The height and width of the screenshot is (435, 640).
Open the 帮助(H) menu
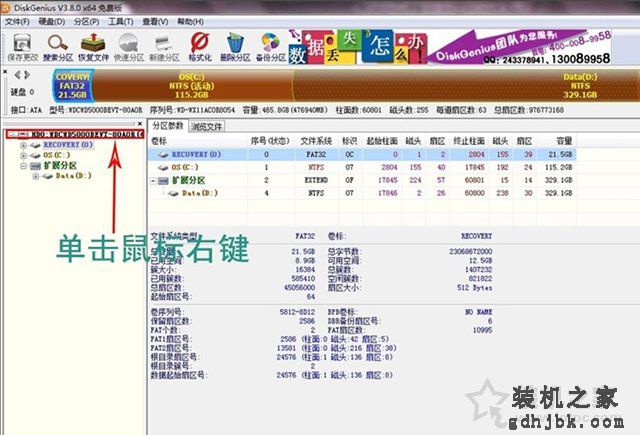click(x=190, y=22)
